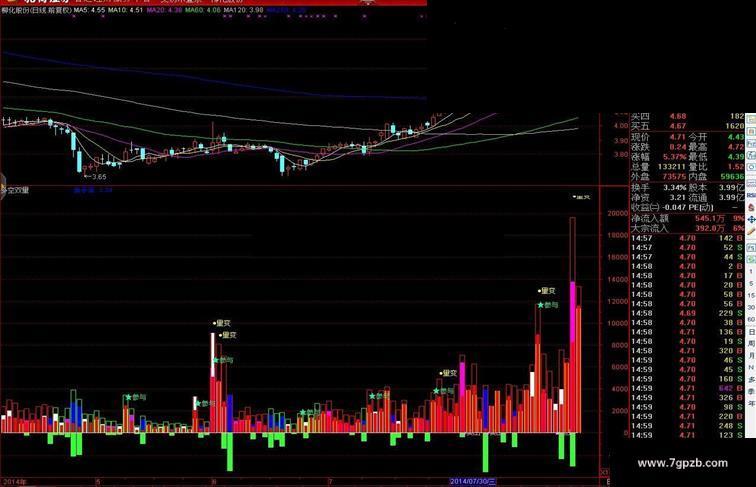
Task: Choose the 60-minute period button
Action: [751, 319]
